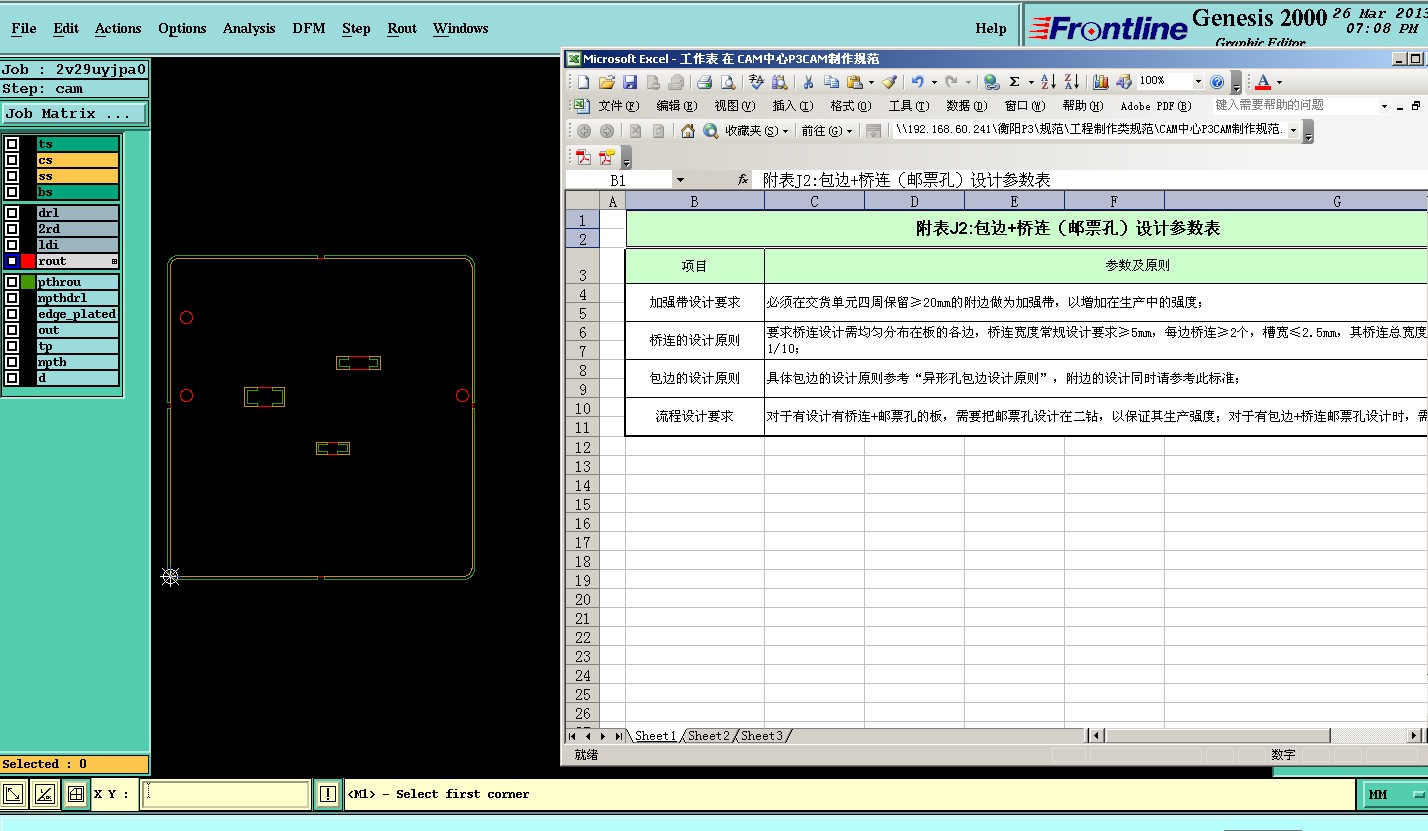Switch to the Sheet2 tab
The width and height of the screenshot is (1428, 831).
[709, 736]
